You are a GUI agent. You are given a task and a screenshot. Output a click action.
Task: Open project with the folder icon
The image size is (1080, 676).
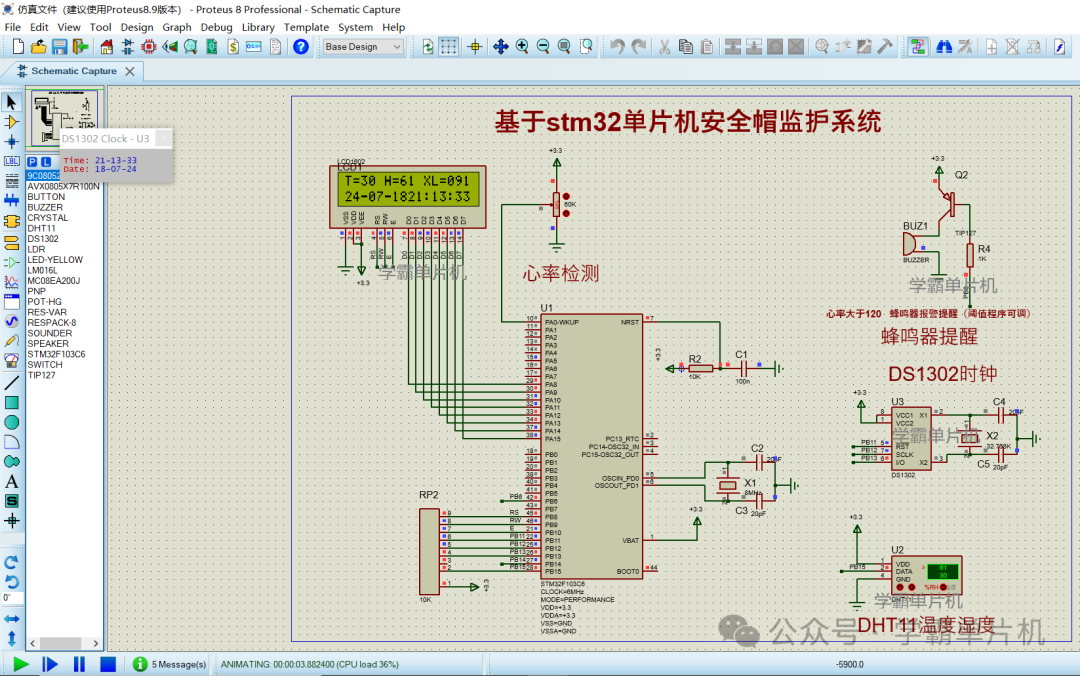click(x=39, y=46)
